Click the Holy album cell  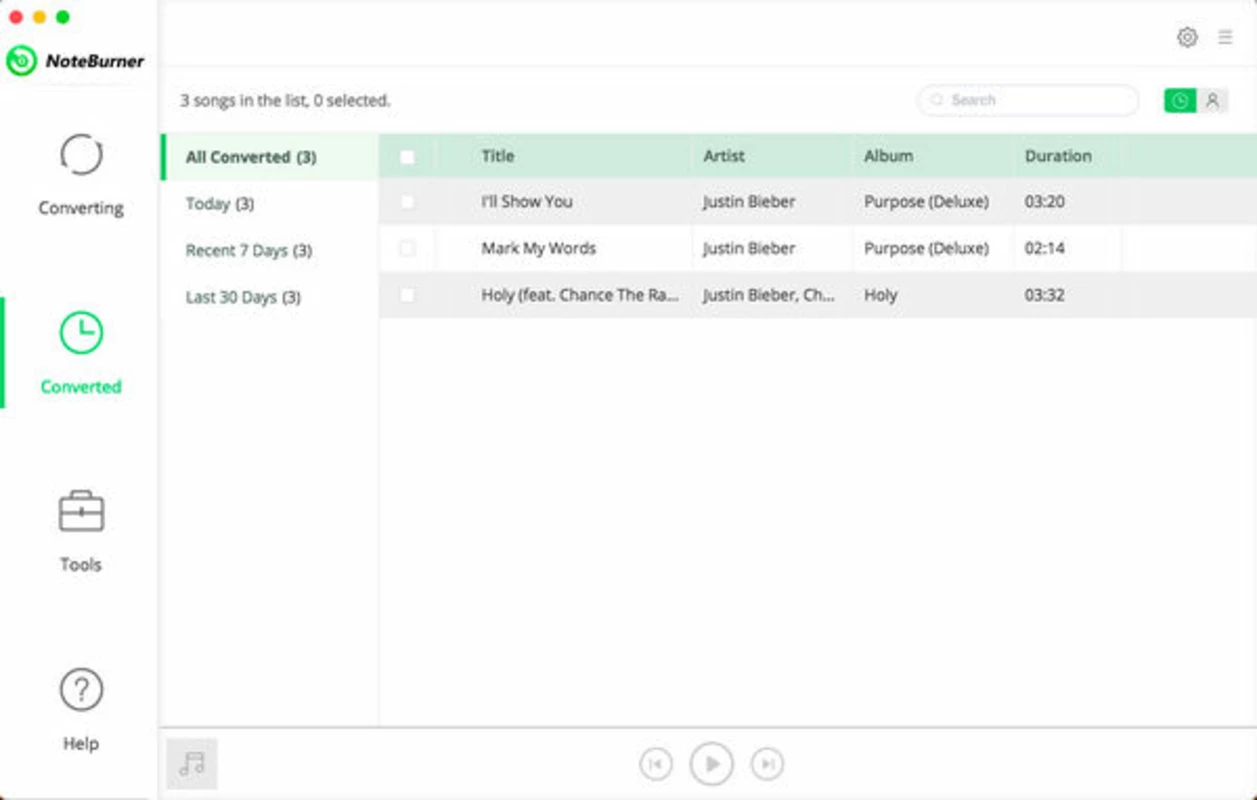tap(881, 295)
